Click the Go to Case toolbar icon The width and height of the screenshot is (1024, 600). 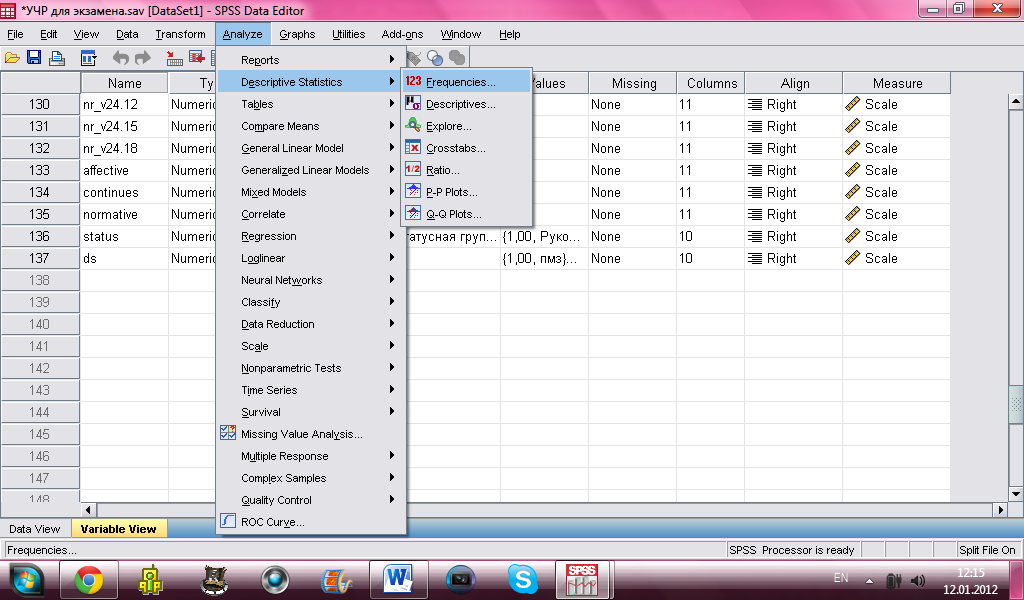174,59
